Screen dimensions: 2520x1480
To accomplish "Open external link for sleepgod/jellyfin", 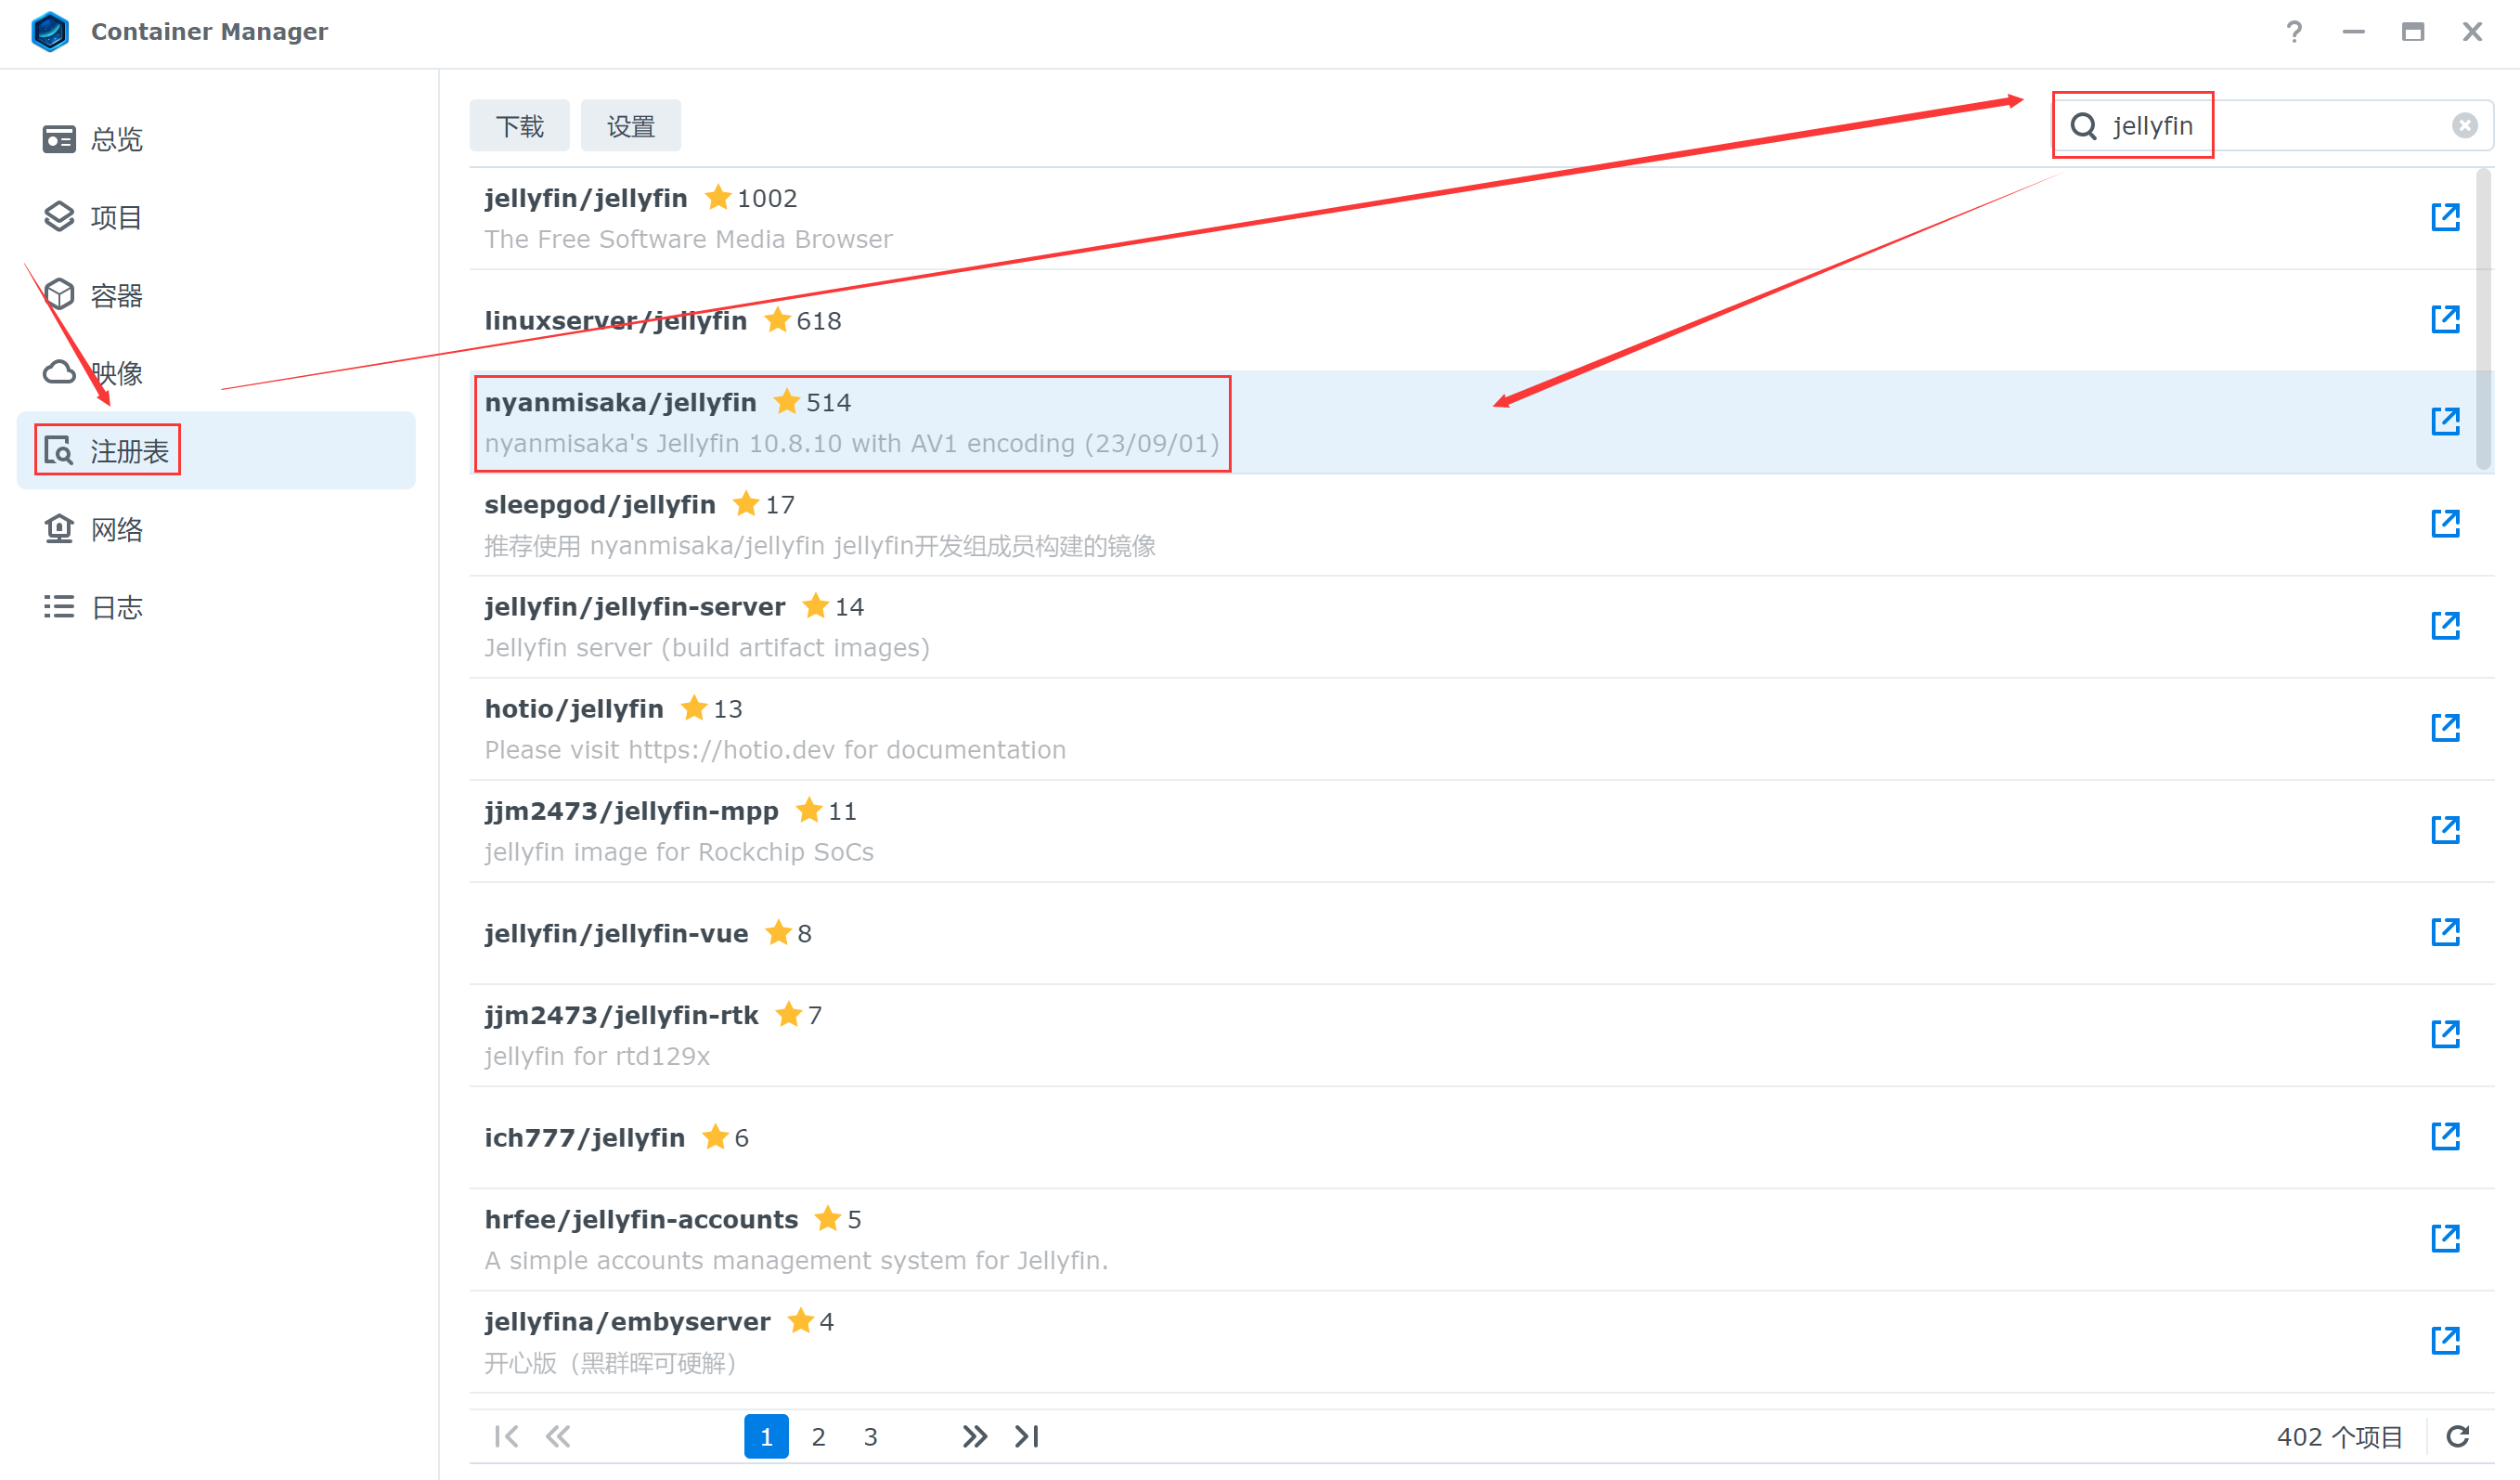I will pyautogui.click(x=2445, y=523).
